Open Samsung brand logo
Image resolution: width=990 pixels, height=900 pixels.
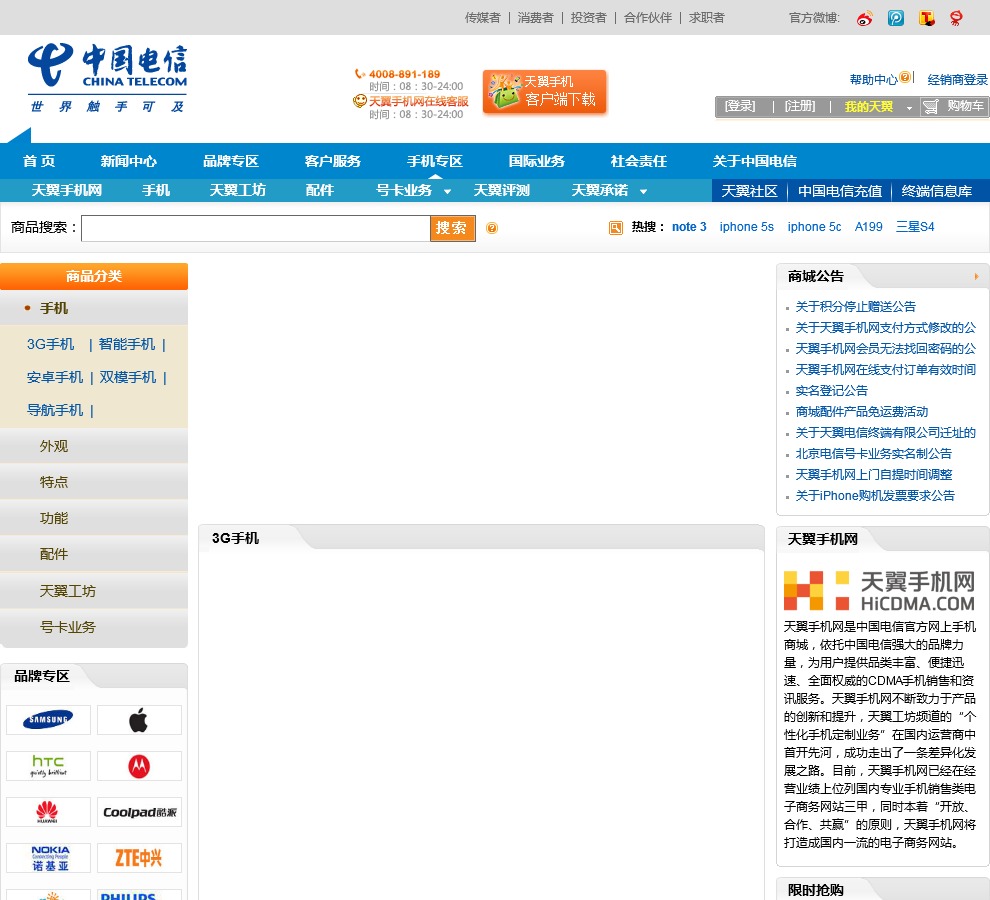pos(49,720)
